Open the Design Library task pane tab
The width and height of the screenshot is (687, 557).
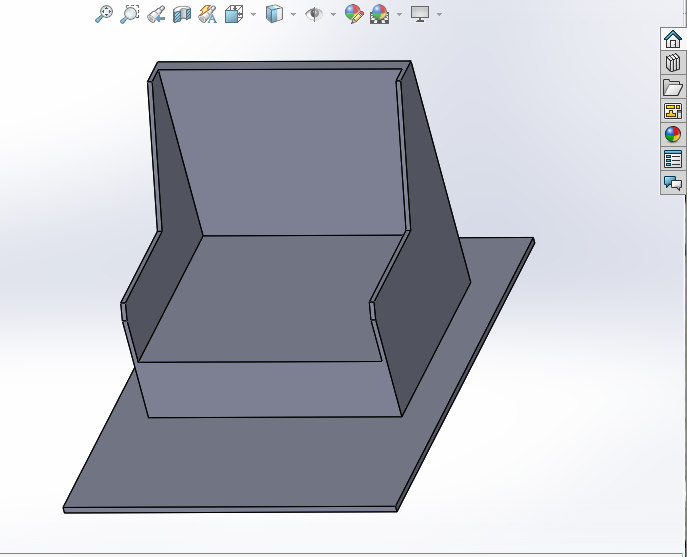673,63
